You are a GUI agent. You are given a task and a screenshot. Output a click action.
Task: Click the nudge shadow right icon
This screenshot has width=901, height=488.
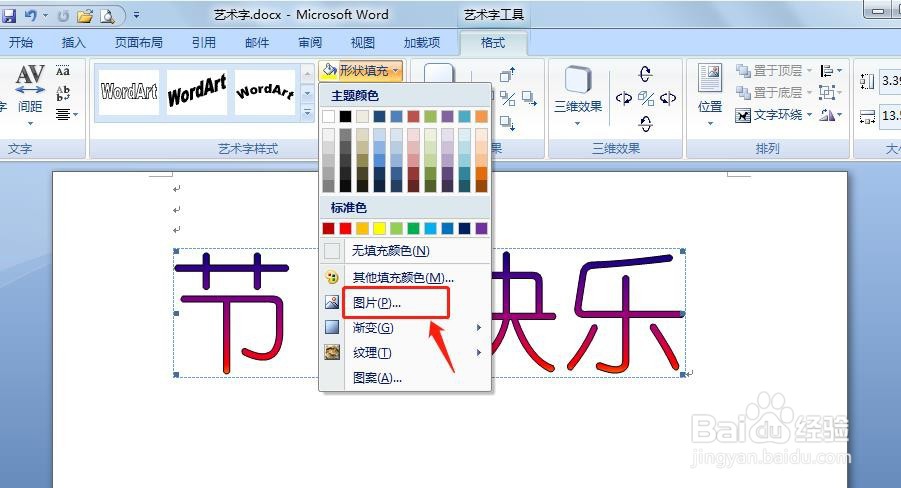point(529,99)
